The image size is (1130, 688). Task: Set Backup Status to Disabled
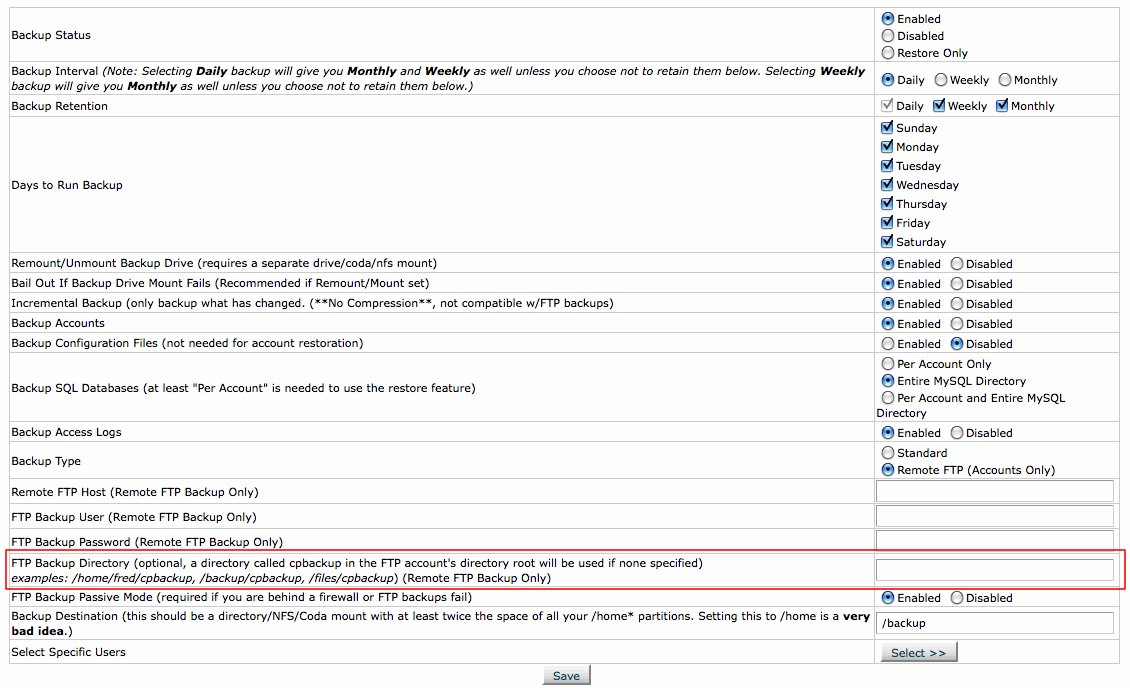[888, 36]
